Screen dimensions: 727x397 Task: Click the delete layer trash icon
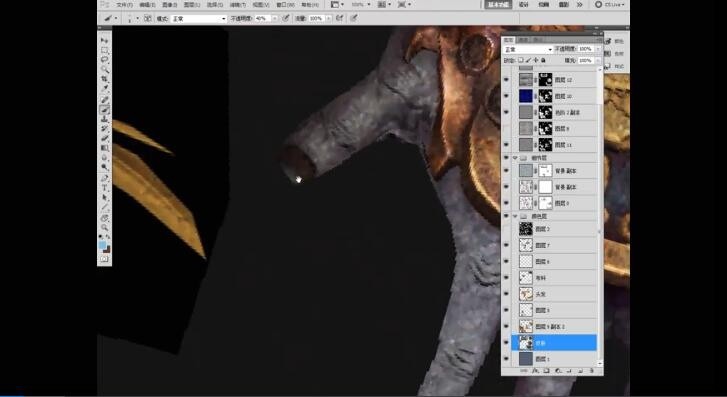pos(592,371)
